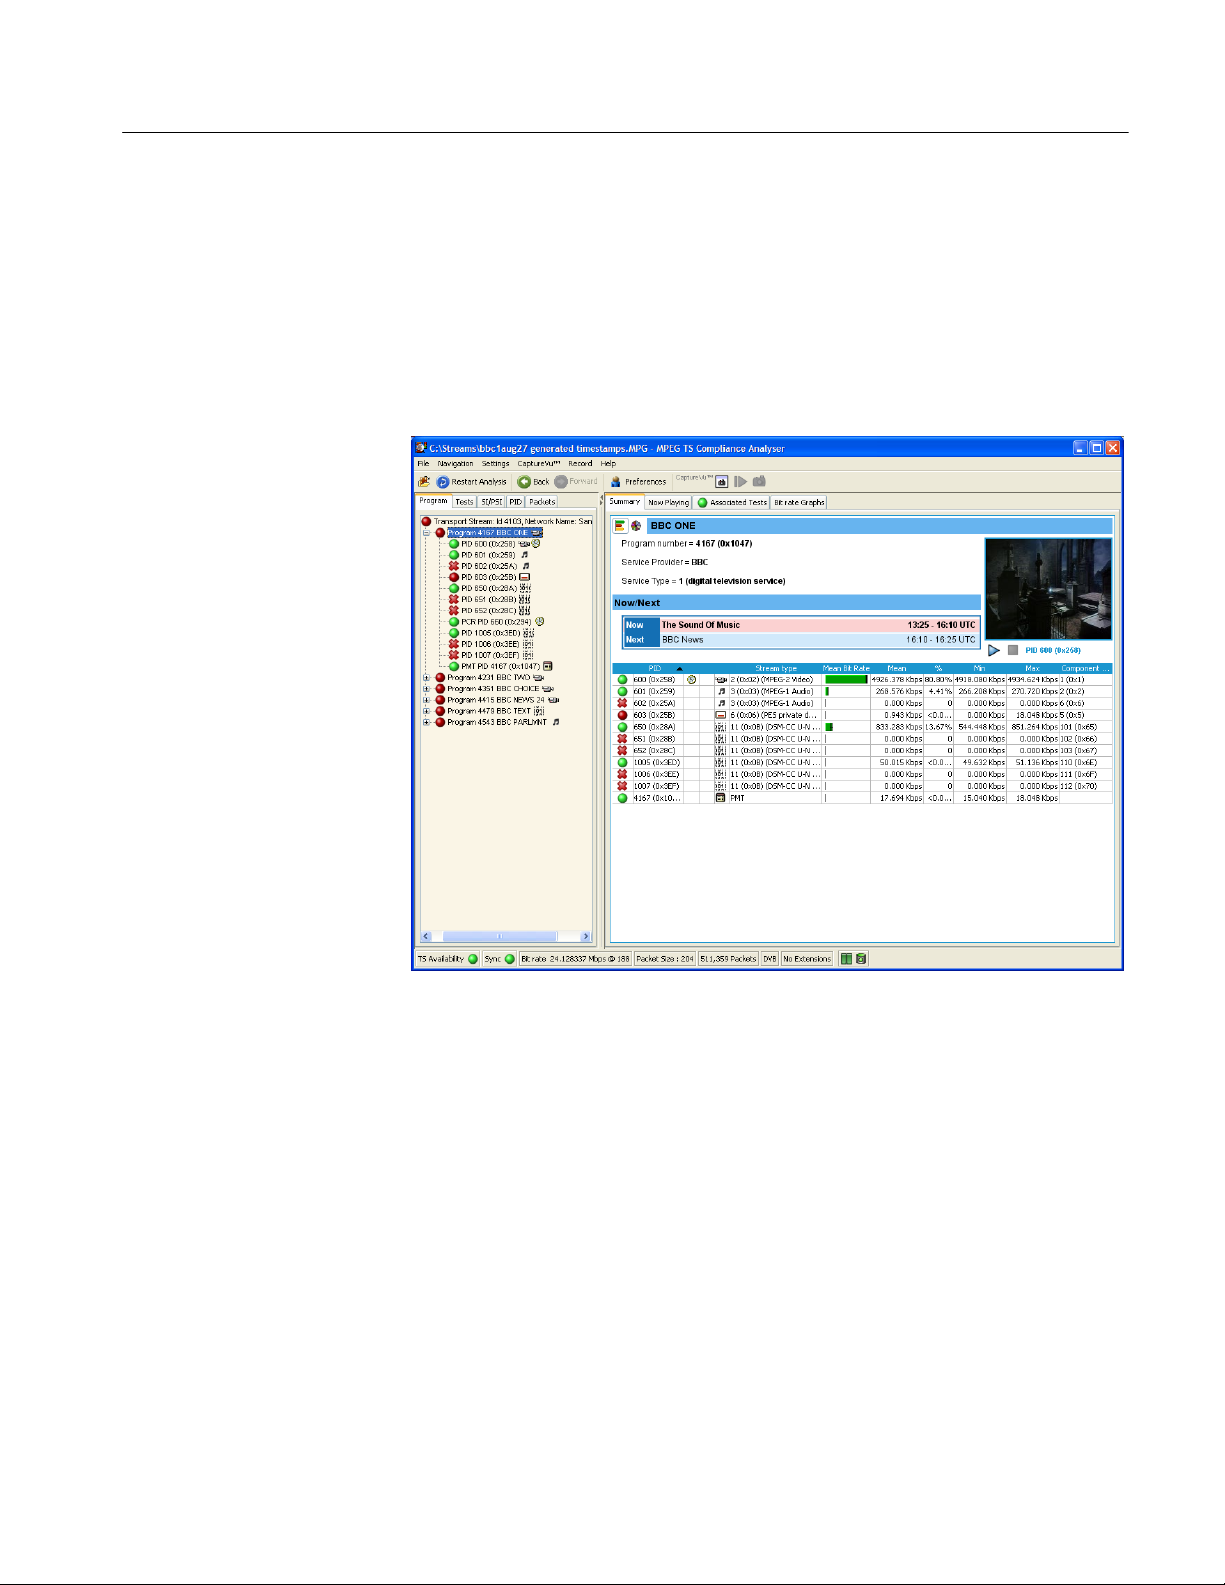Viewport: 1225px width, 1585px height.
Task: Select the Program tab
Action: coord(433,501)
